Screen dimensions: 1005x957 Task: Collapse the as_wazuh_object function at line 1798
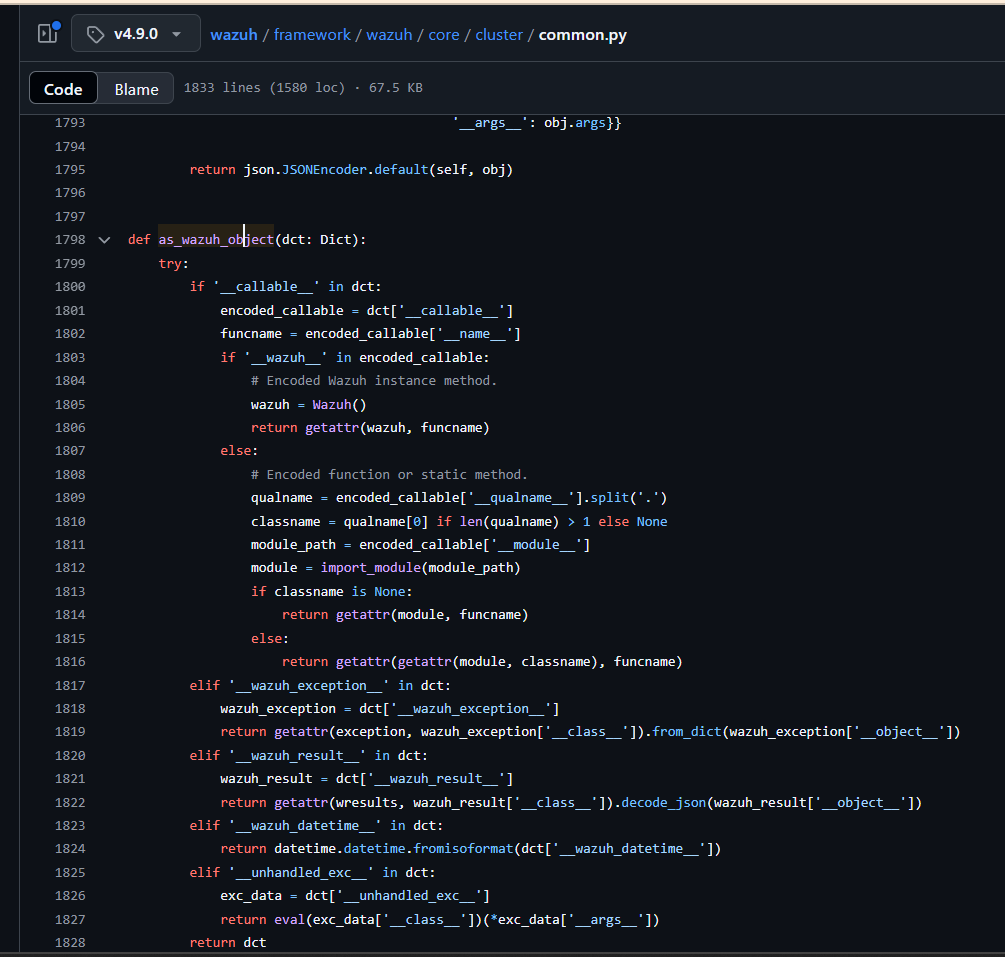point(104,240)
